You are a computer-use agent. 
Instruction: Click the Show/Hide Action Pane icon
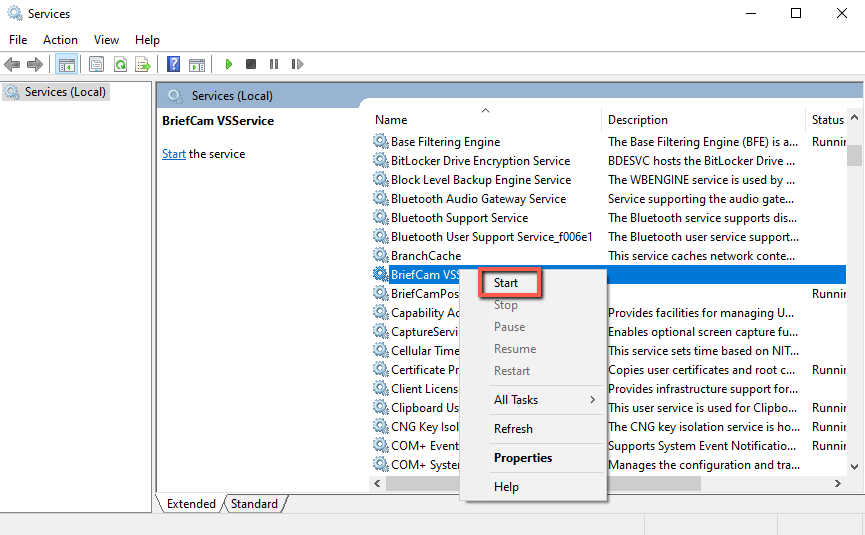tap(197, 65)
